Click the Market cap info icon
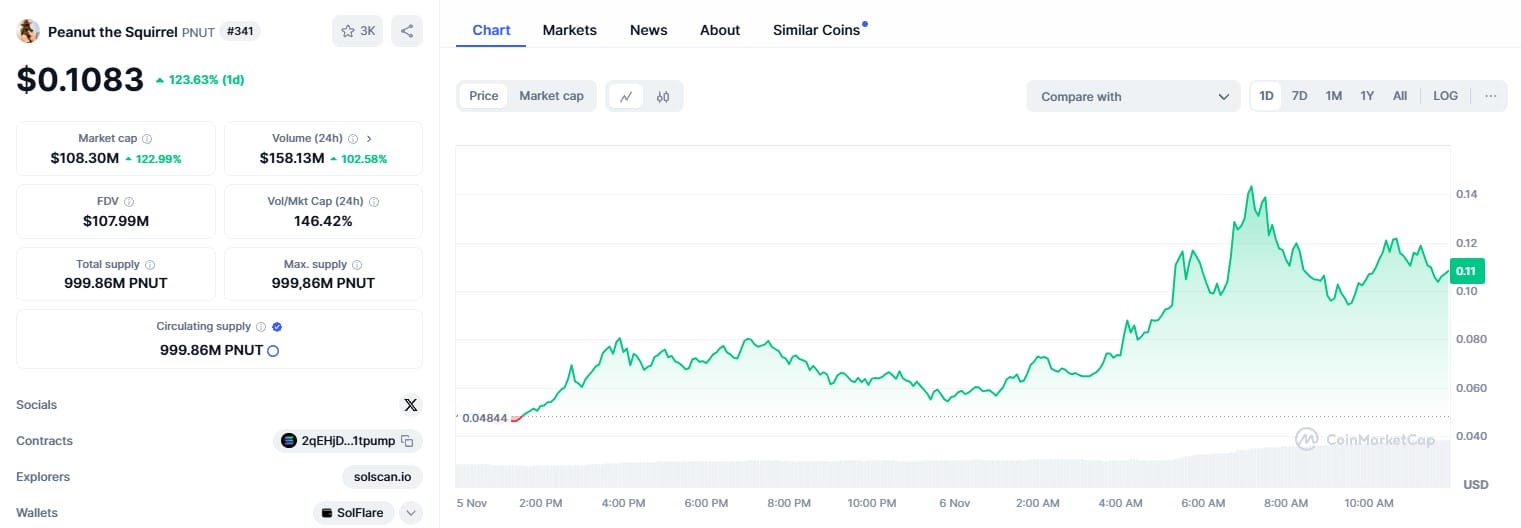 pos(147,139)
